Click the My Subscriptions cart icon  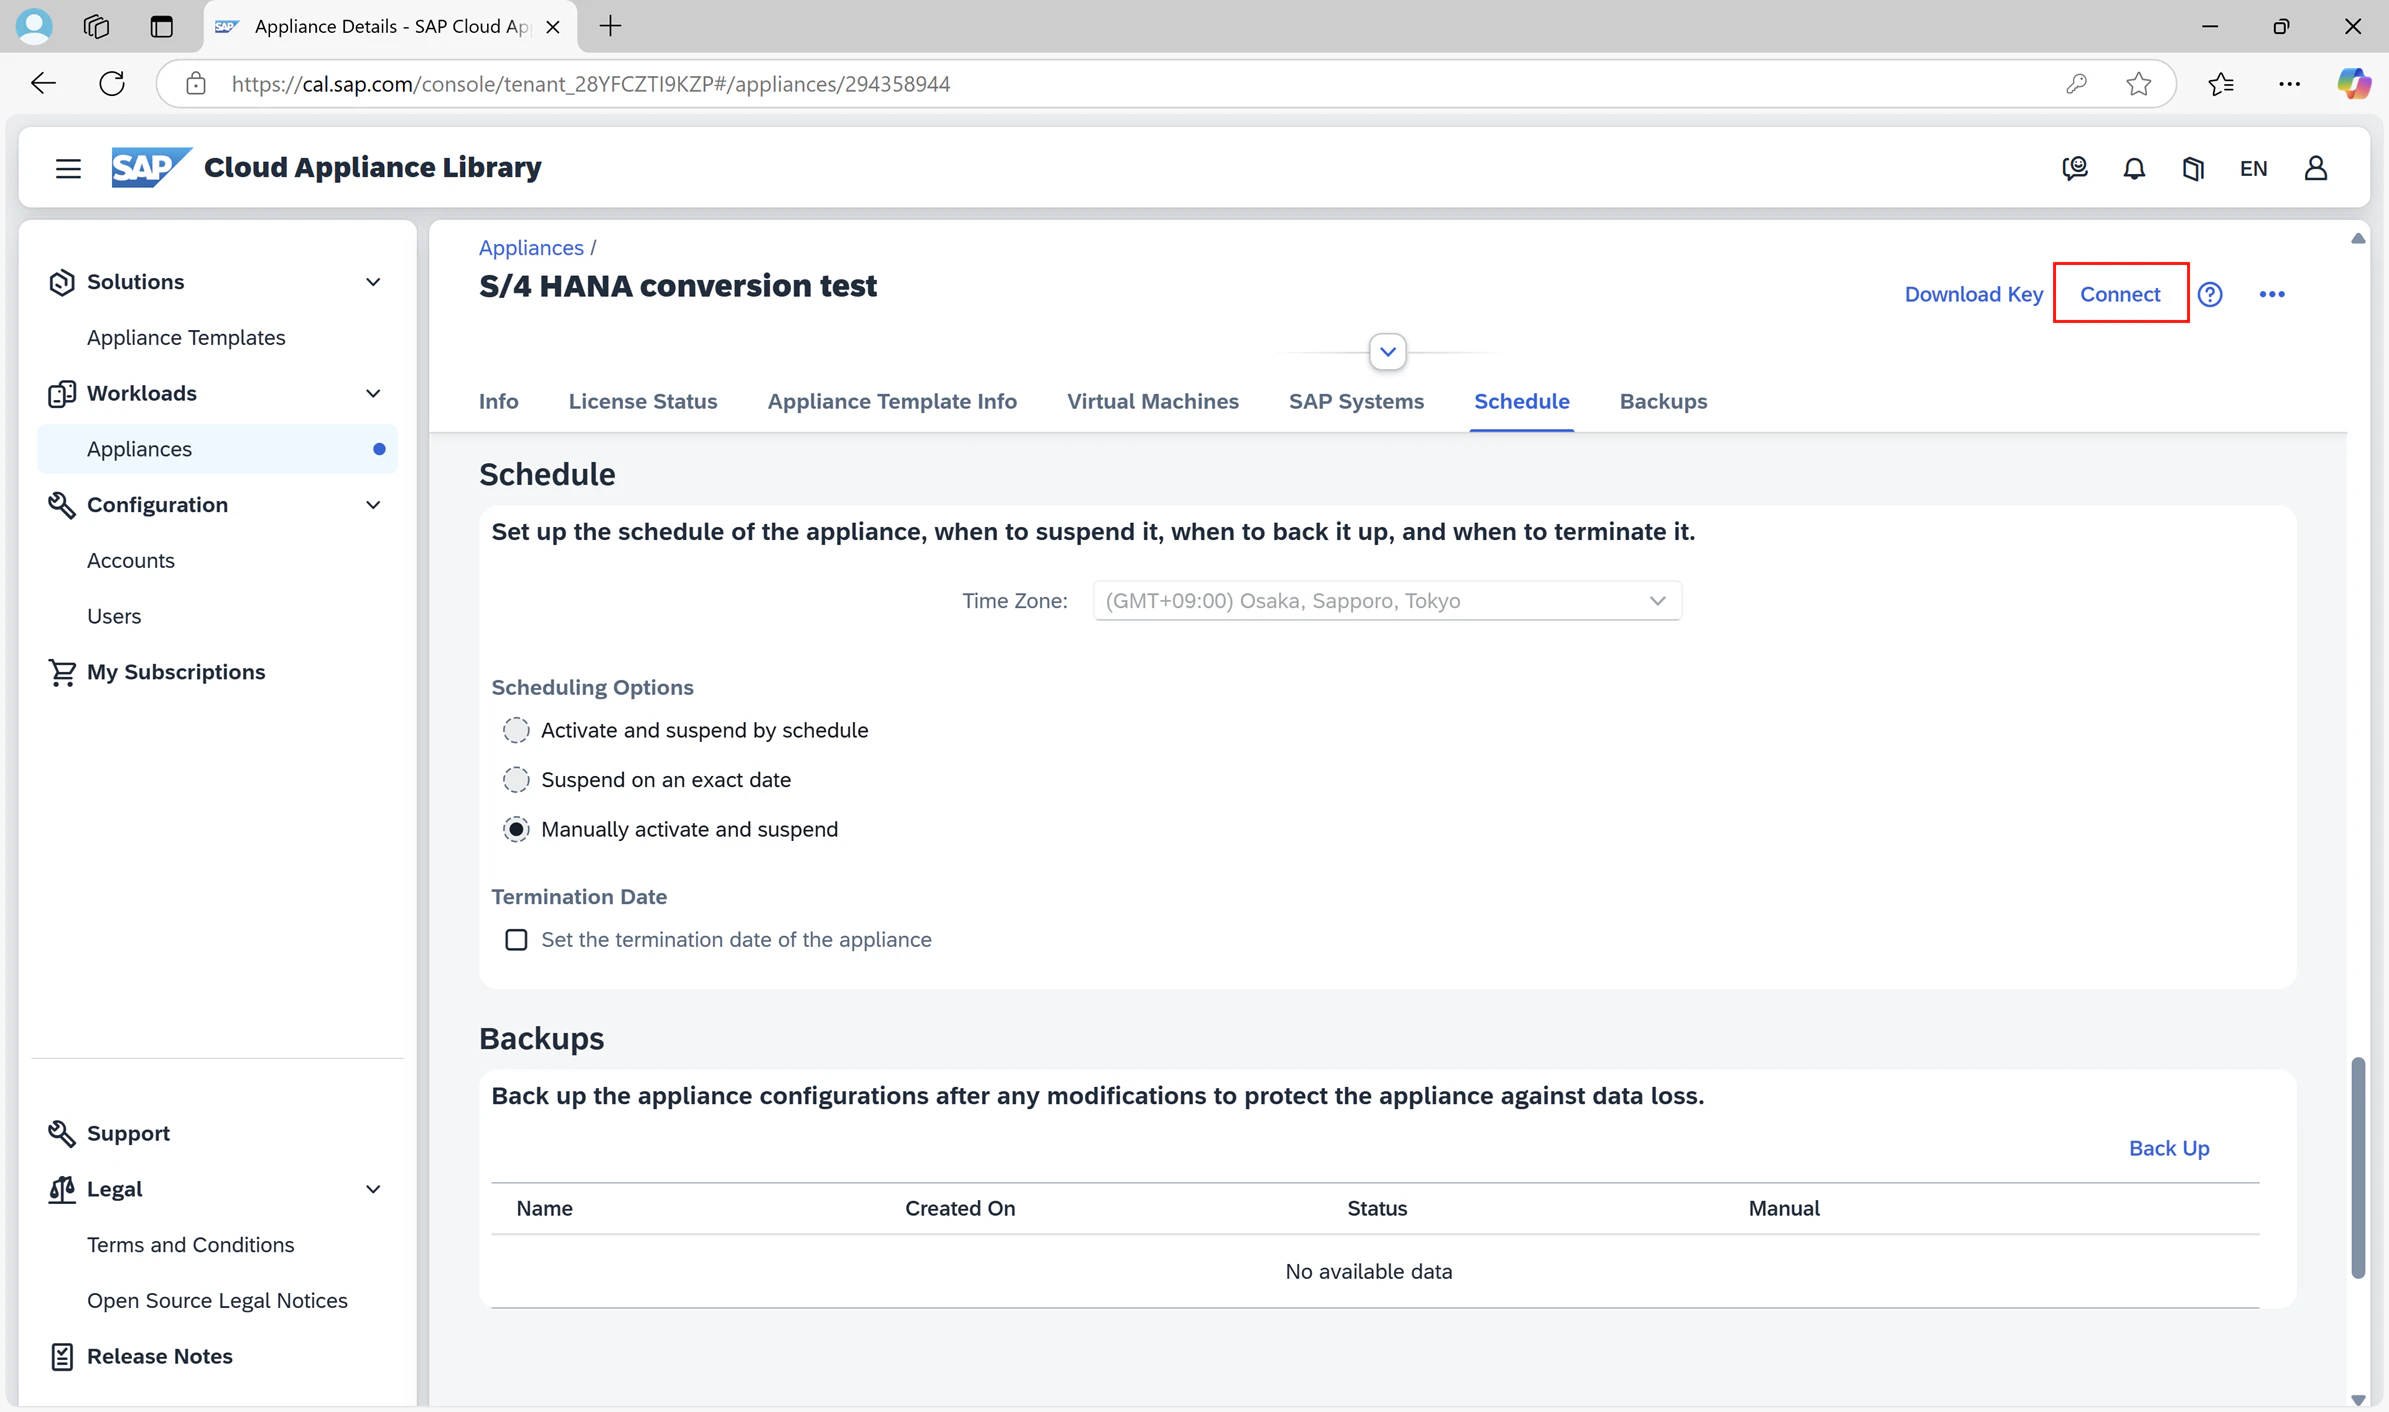point(62,672)
